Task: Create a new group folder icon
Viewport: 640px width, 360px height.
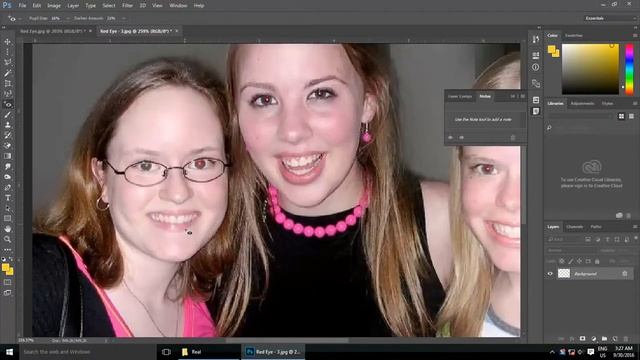Action: tap(604, 339)
